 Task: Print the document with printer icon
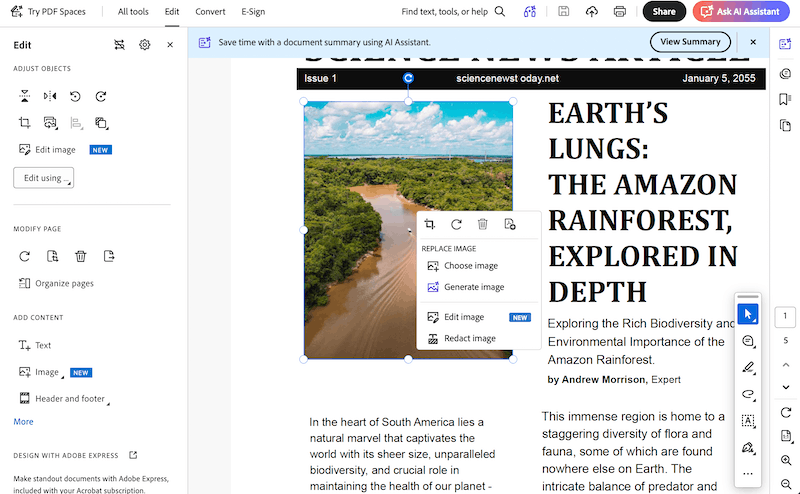coord(620,11)
